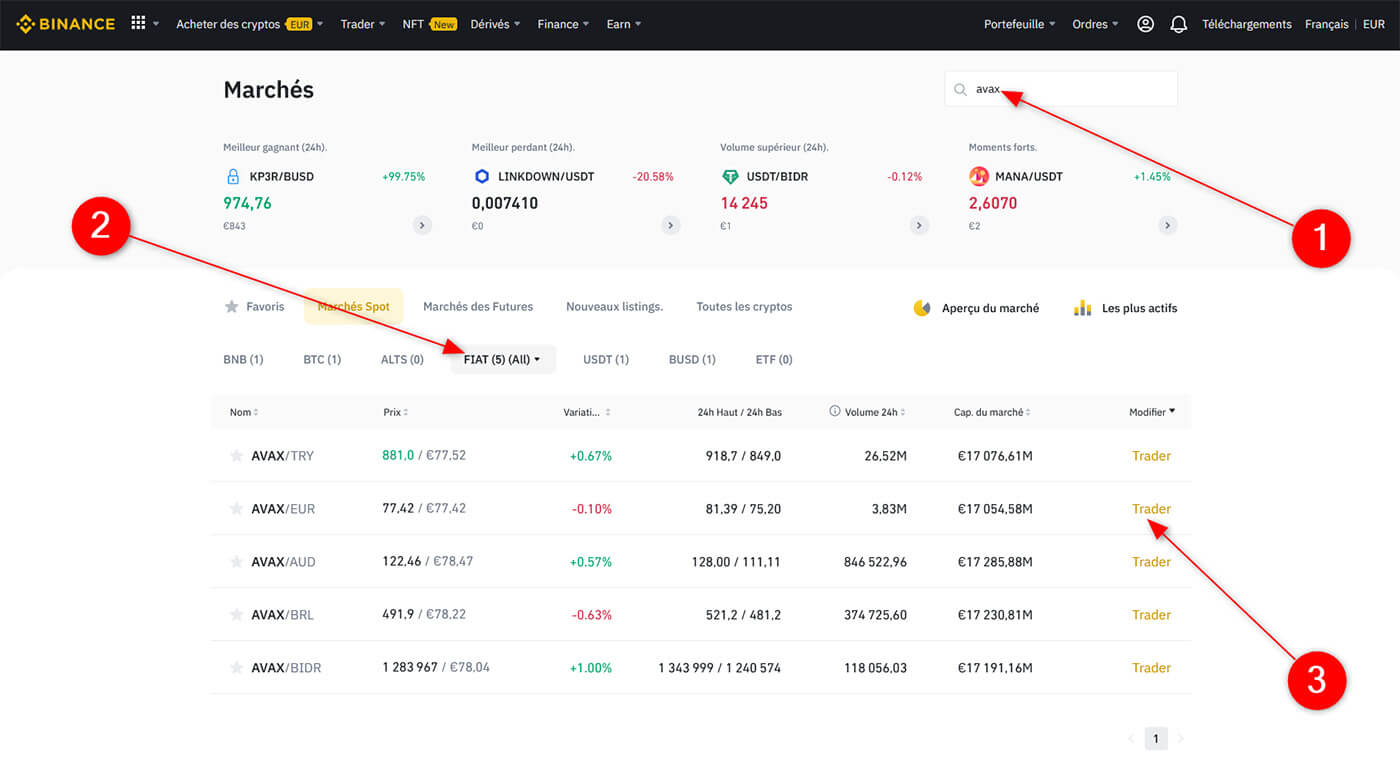Go to previous page arrow

1132,739
